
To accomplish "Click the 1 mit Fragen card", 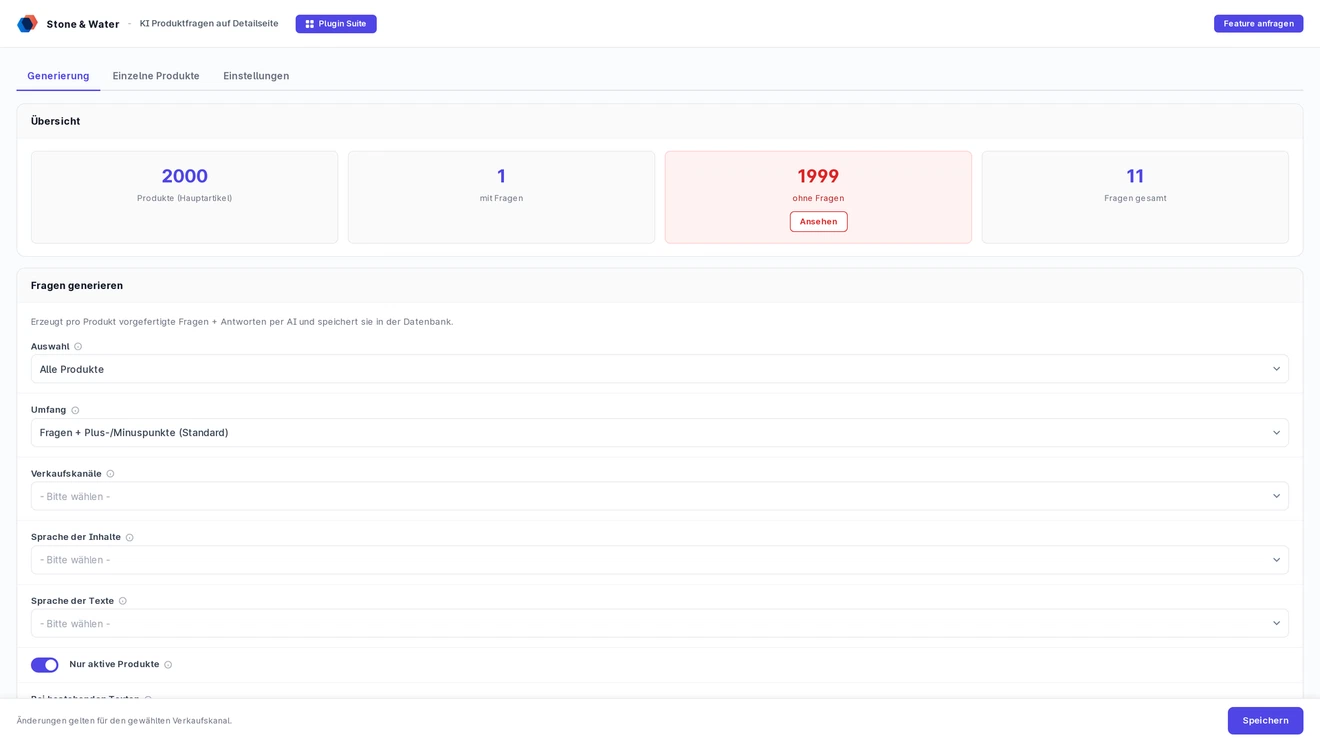I will (501, 197).
